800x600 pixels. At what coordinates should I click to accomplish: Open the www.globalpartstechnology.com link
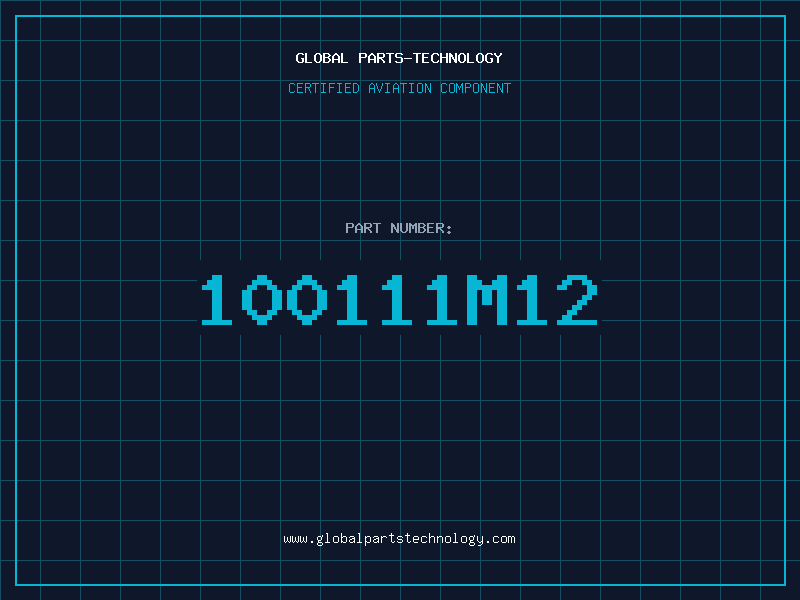coord(399,539)
